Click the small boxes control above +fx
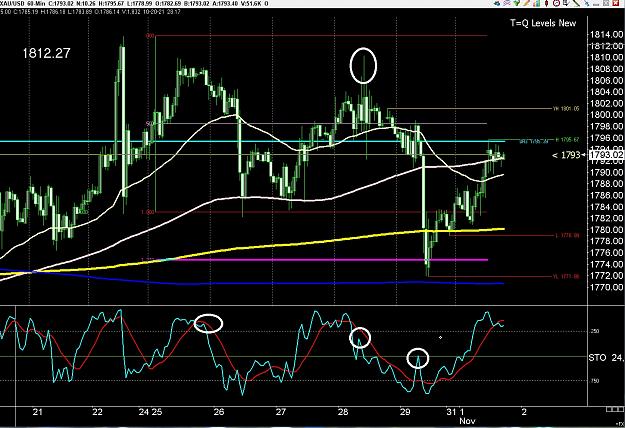625x428 pixels. (614, 410)
